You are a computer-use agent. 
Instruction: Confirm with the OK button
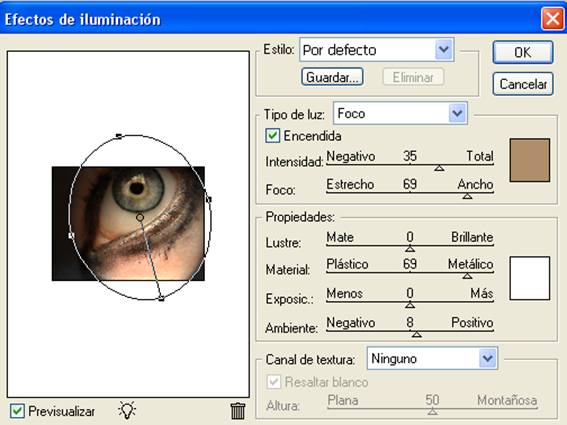tap(523, 52)
